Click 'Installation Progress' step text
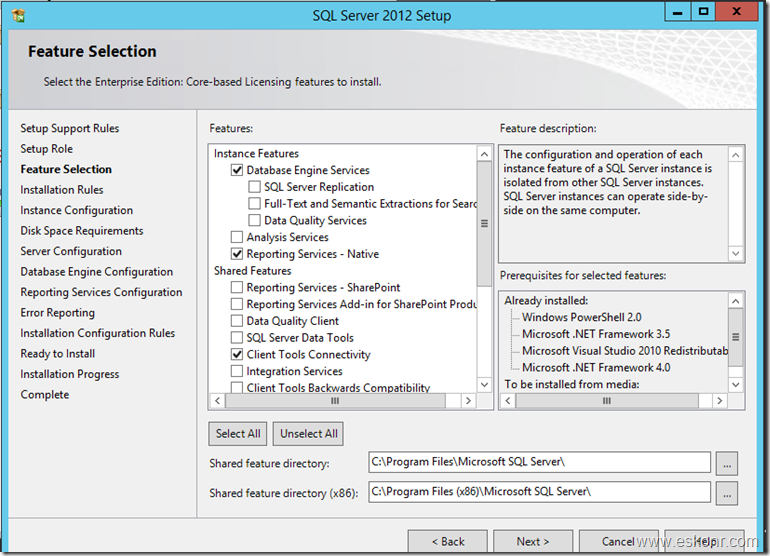The height and width of the screenshot is (556, 770). point(70,374)
